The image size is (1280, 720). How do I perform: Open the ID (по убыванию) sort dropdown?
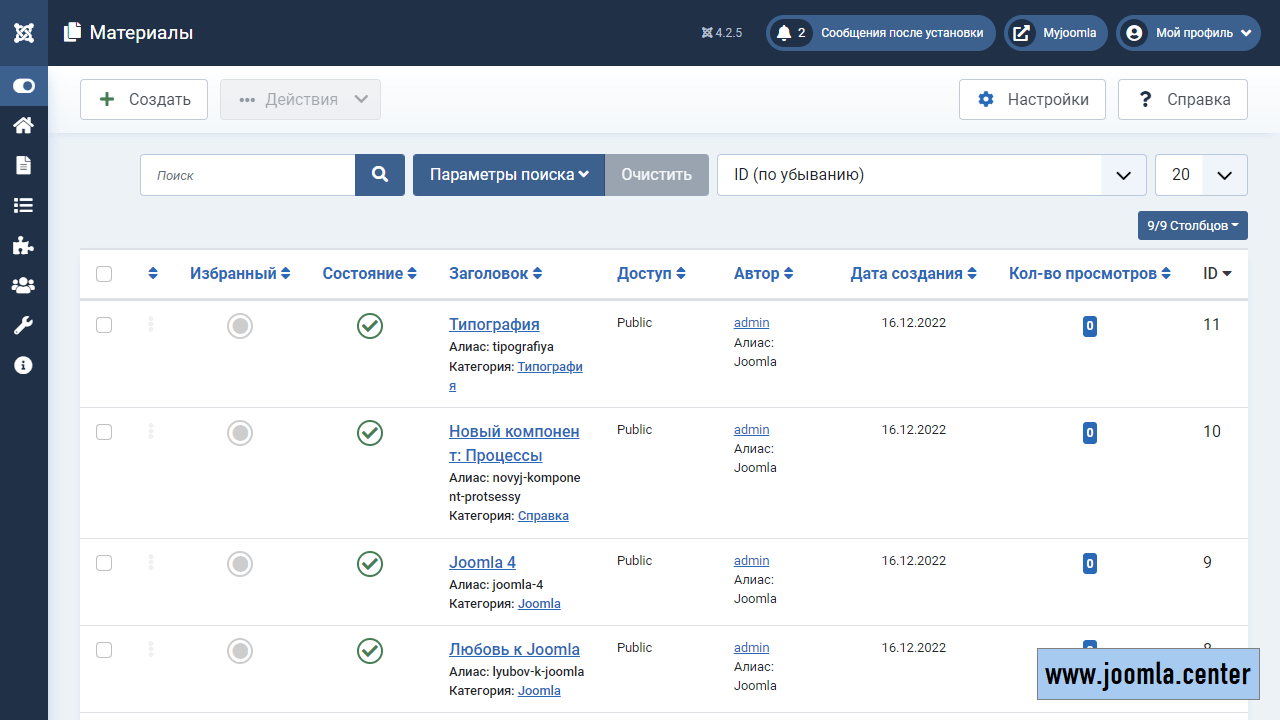tap(930, 175)
